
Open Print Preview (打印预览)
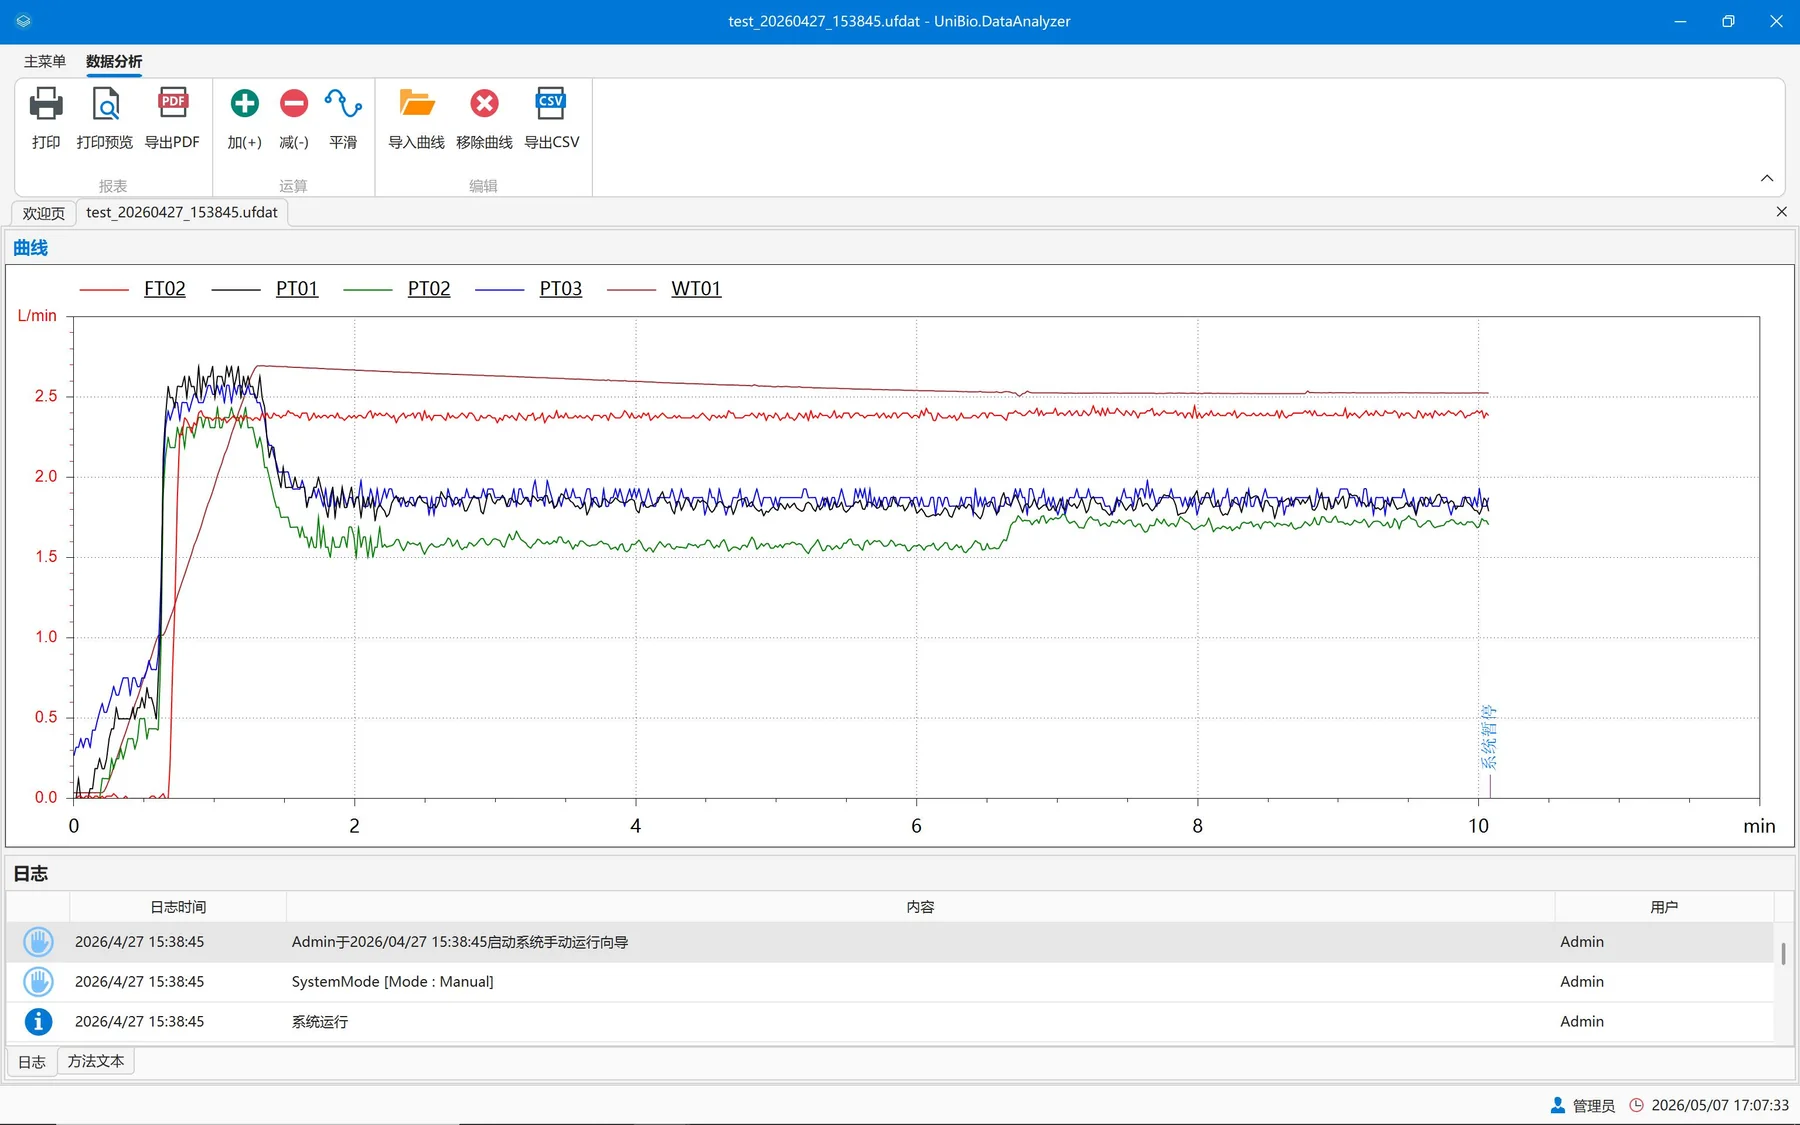click(105, 104)
